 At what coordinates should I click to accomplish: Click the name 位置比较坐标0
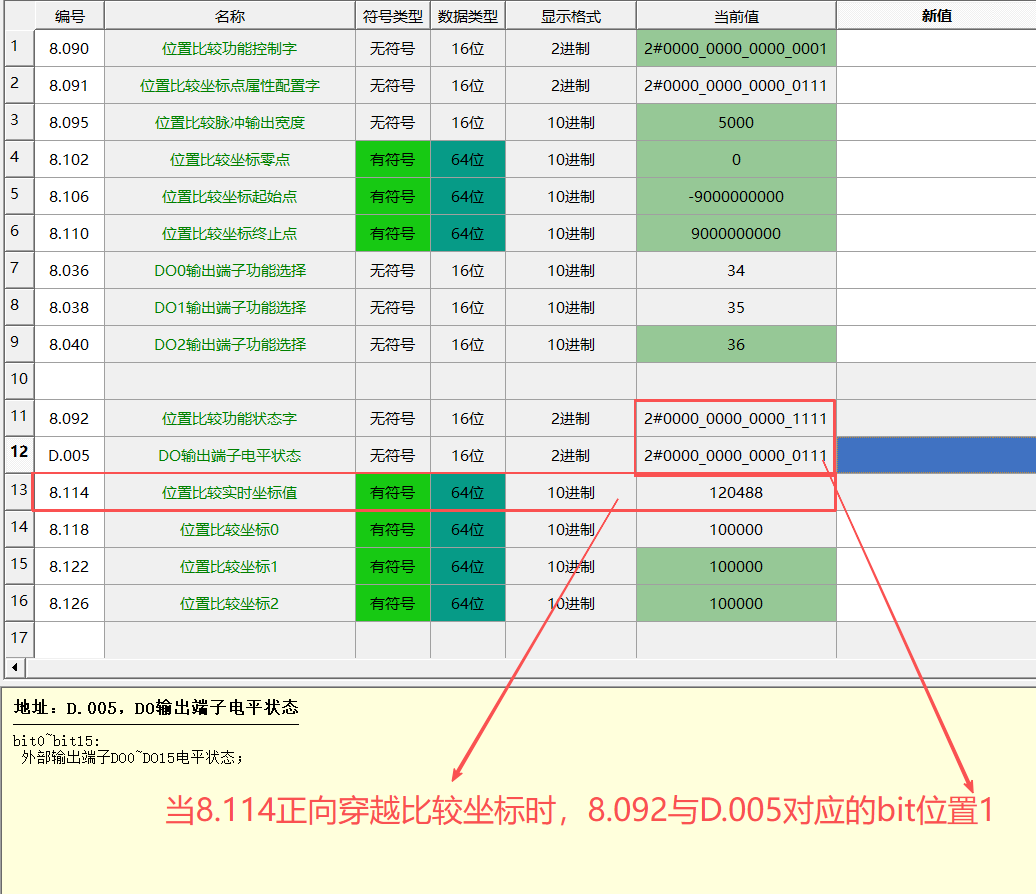(x=229, y=529)
